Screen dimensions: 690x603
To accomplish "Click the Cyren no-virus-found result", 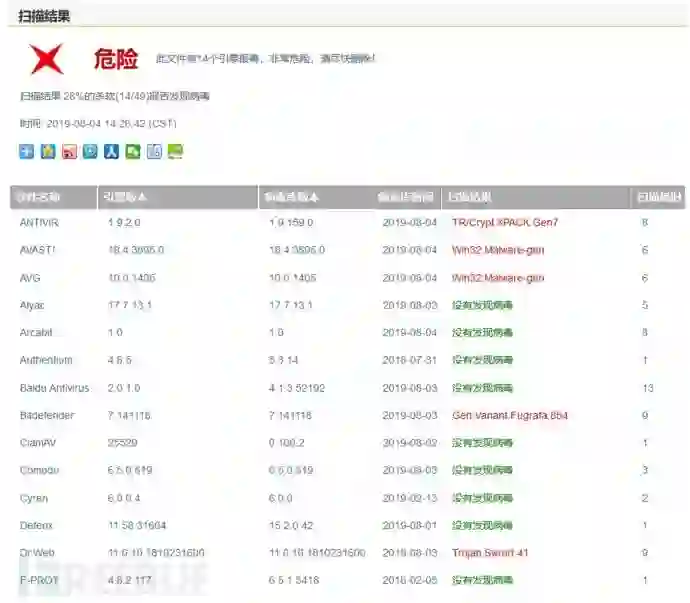I will point(482,498).
